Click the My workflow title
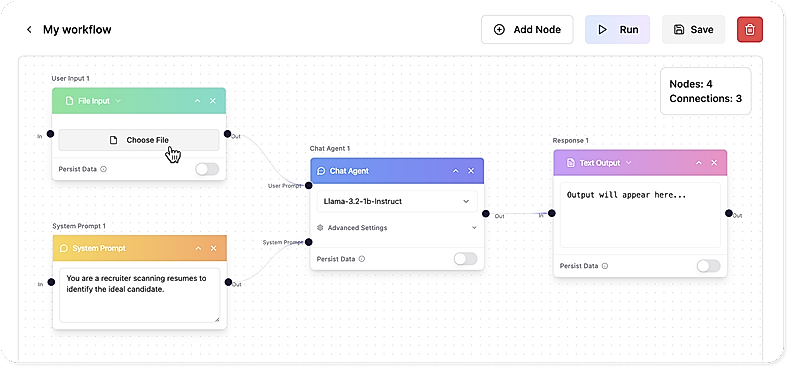Screen dimensions: 789x368 tap(77, 30)
